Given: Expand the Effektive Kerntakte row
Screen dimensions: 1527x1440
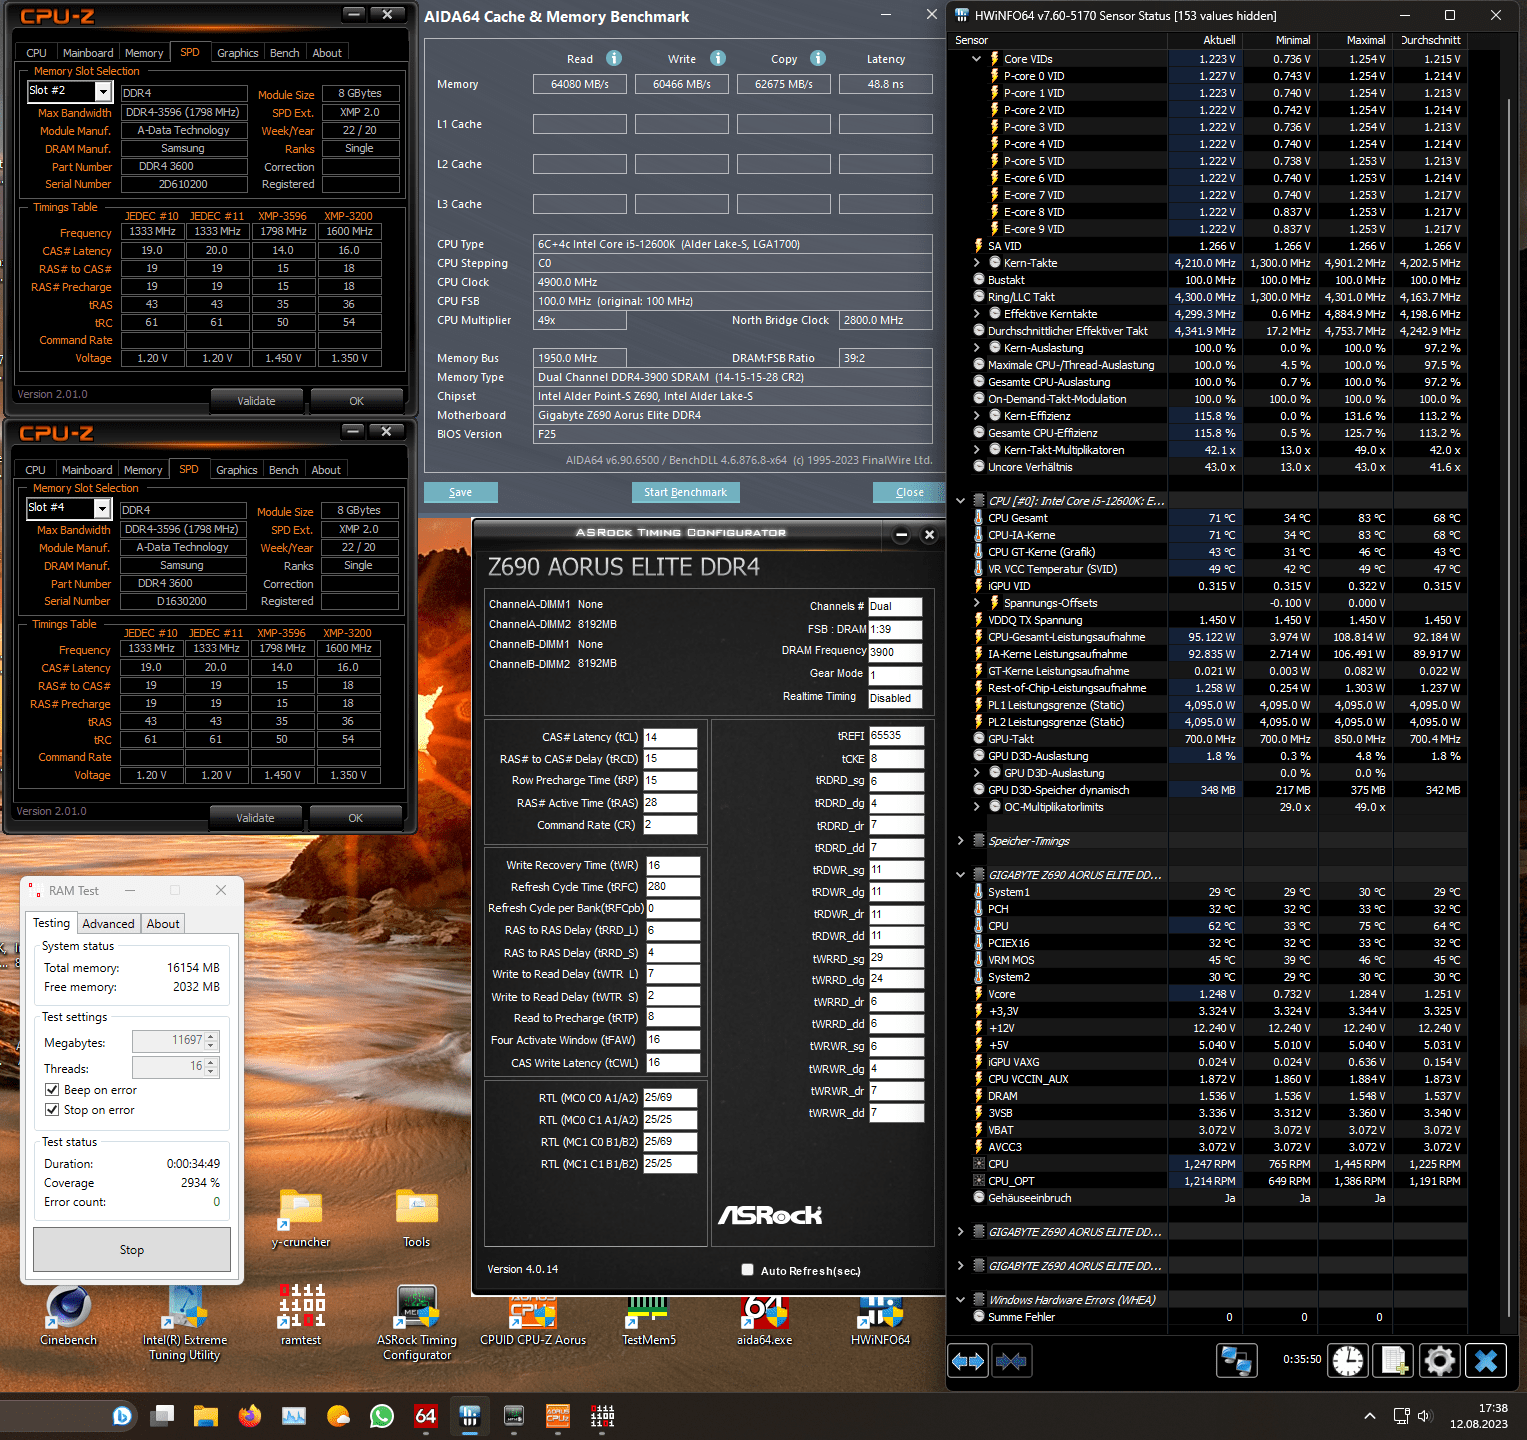Looking at the screenshot, I should click(x=977, y=314).
